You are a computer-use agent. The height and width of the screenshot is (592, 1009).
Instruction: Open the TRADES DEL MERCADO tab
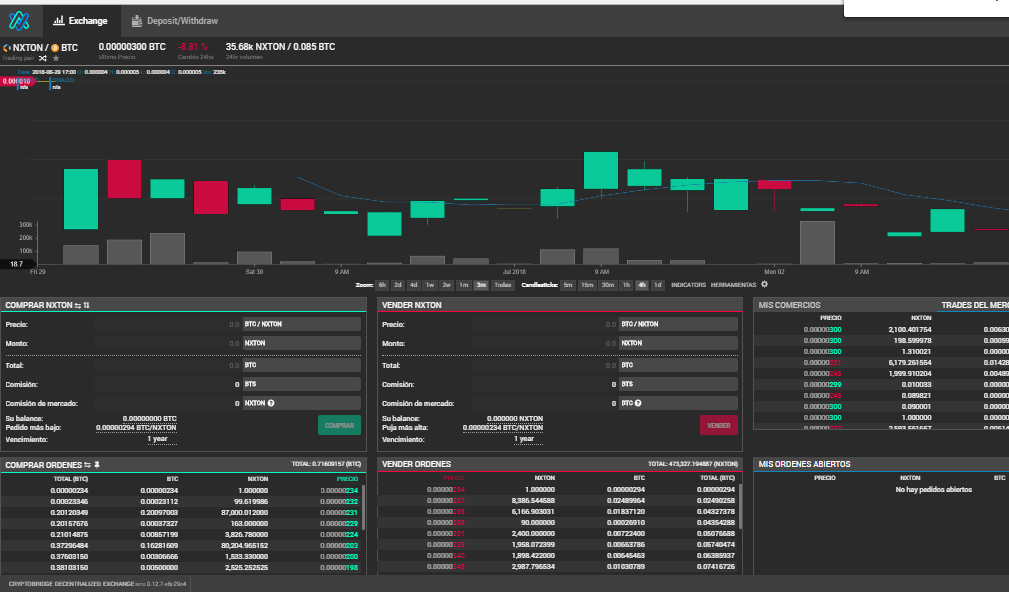pyautogui.click(x=975, y=305)
